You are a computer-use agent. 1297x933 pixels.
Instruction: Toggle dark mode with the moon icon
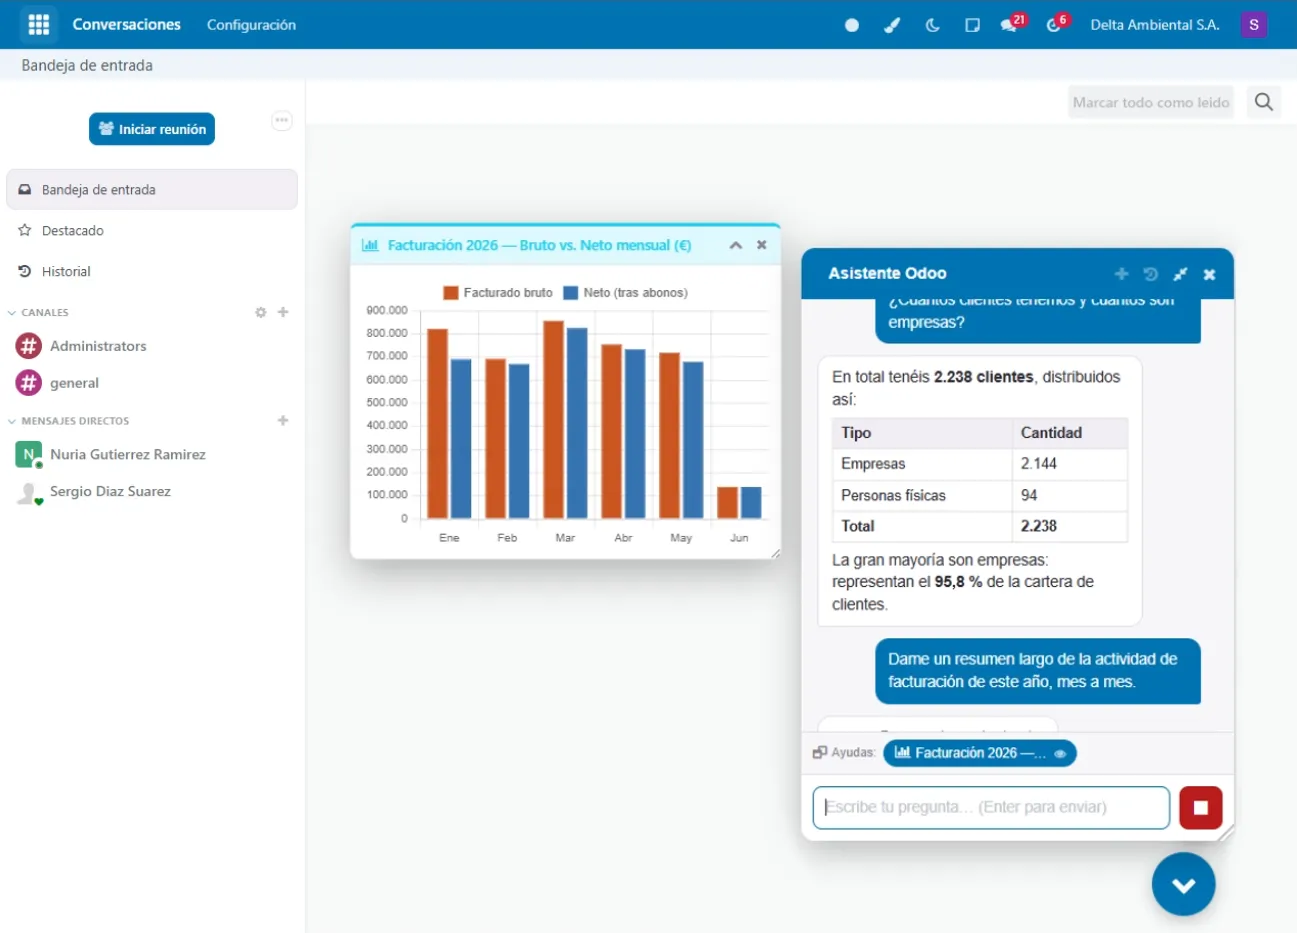tap(932, 25)
